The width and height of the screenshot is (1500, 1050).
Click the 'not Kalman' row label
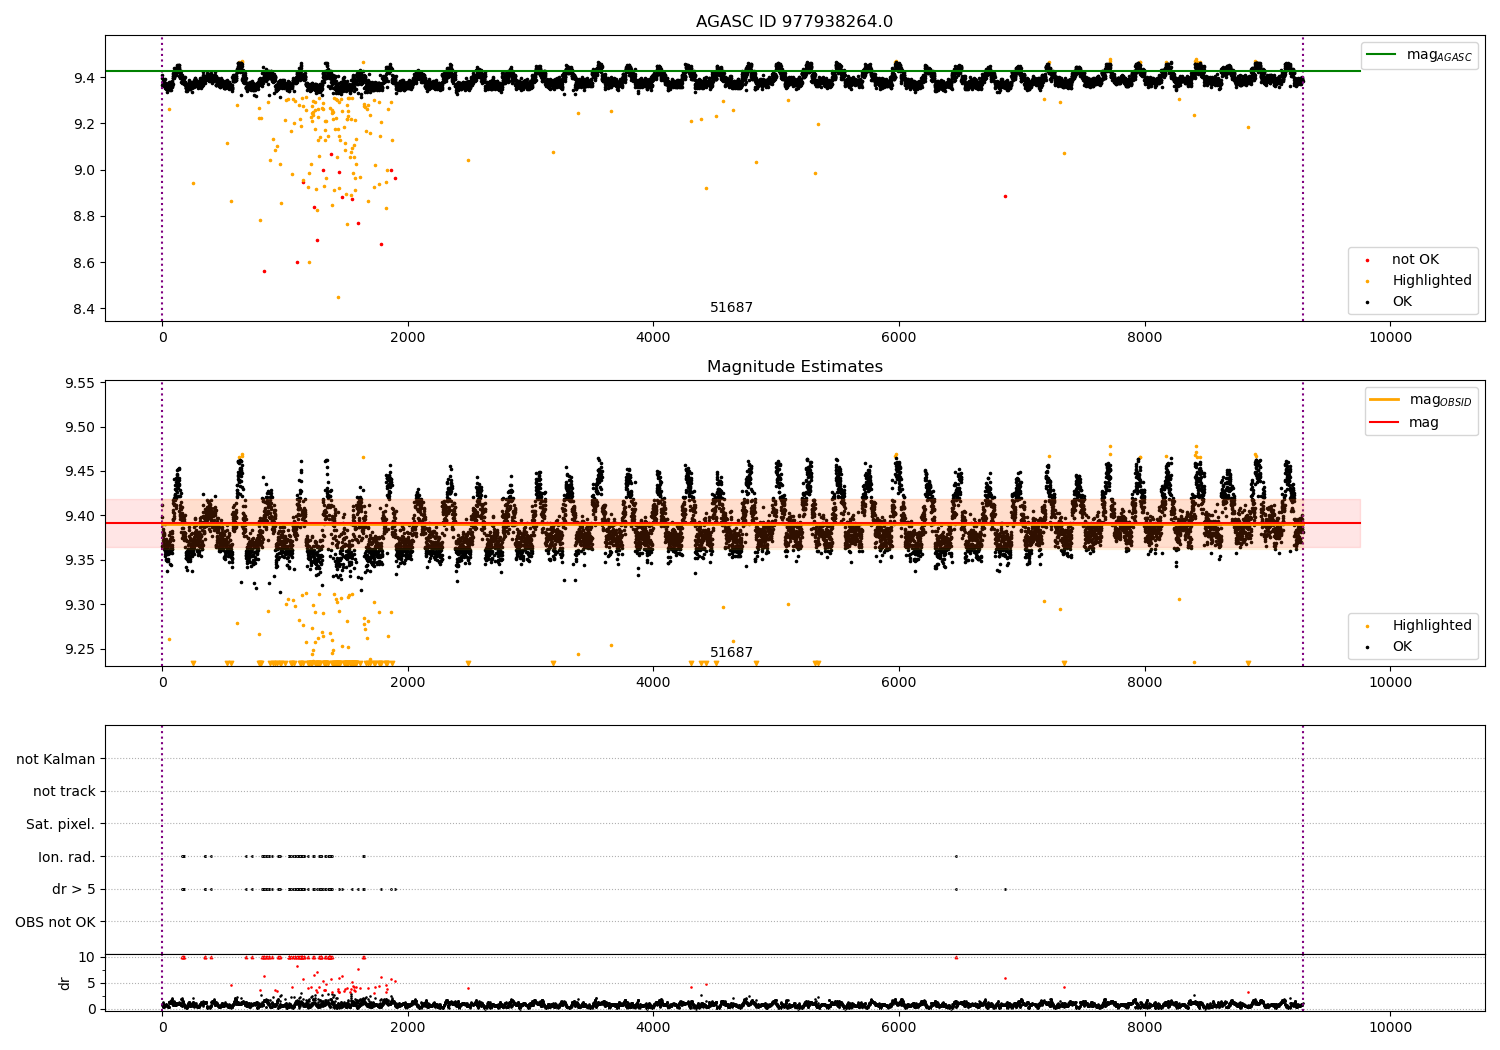tap(56, 760)
